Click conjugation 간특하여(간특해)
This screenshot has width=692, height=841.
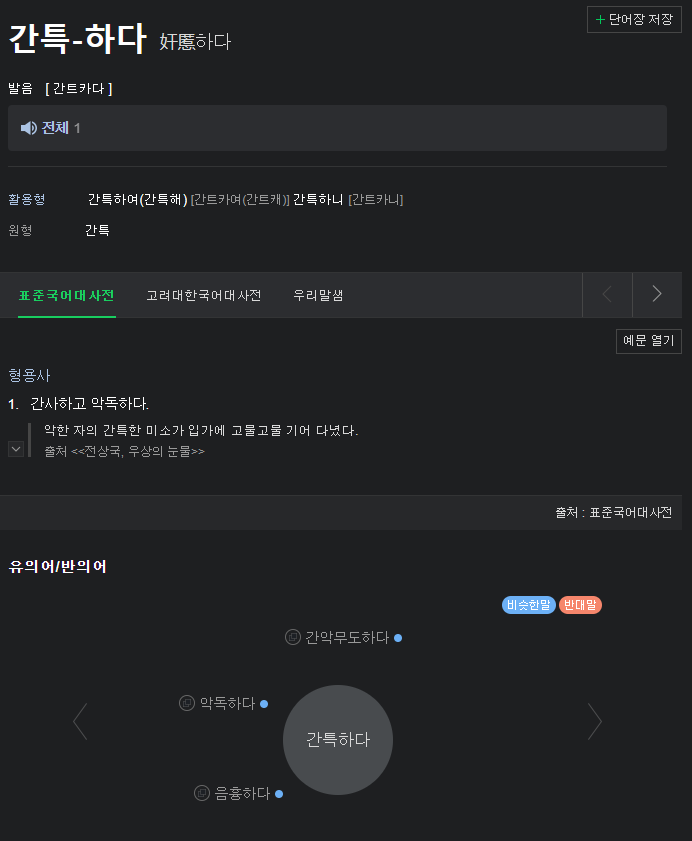[137, 200]
